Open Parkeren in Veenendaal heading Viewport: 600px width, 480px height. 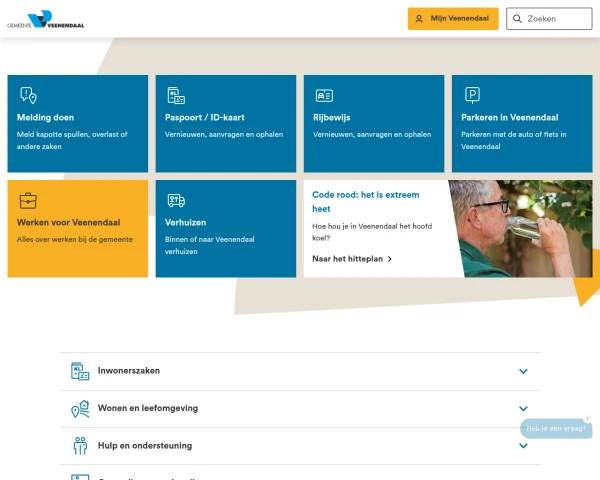click(x=509, y=118)
